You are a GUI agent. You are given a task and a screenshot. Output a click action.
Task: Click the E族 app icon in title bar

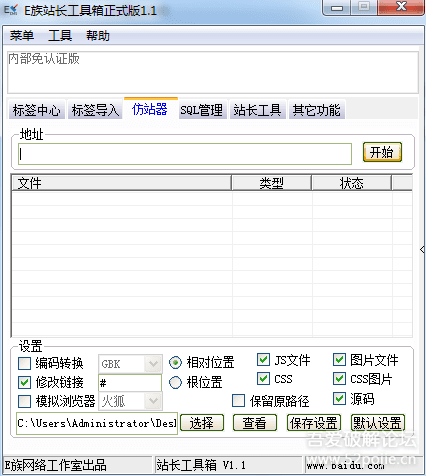pos(11,10)
